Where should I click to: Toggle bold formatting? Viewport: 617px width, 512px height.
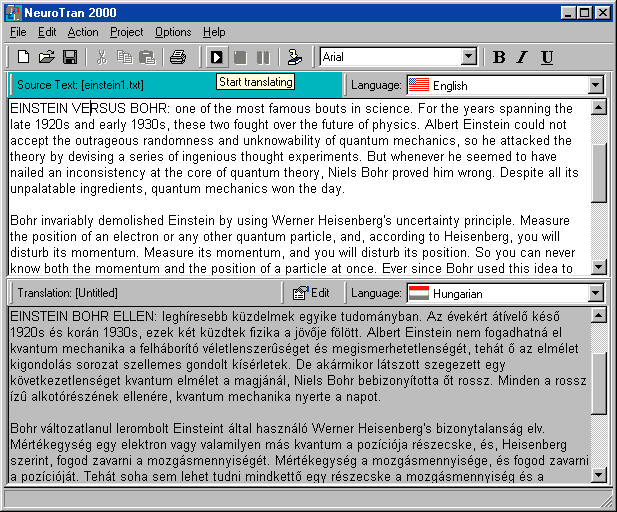[x=499, y=57]
